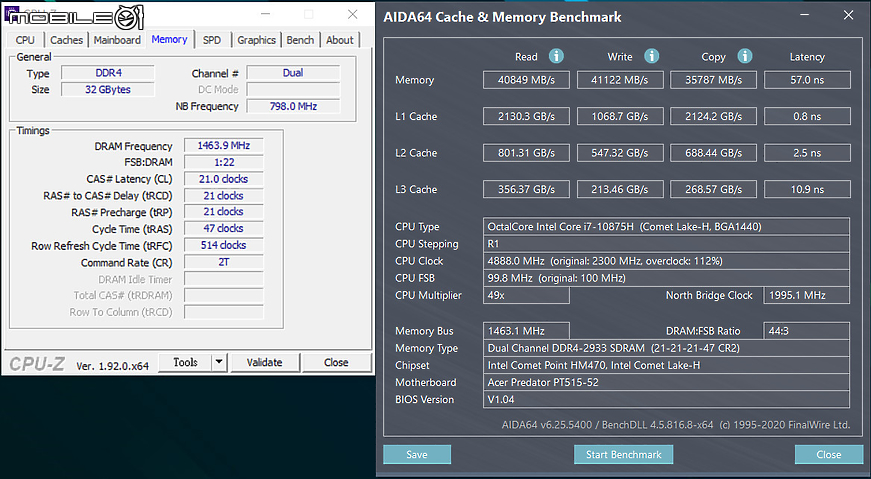The width and height of the screenshot is (871, 479).
Task: Click Cycle Time tRAS 47 clocks value
Action: click(223, 228)
